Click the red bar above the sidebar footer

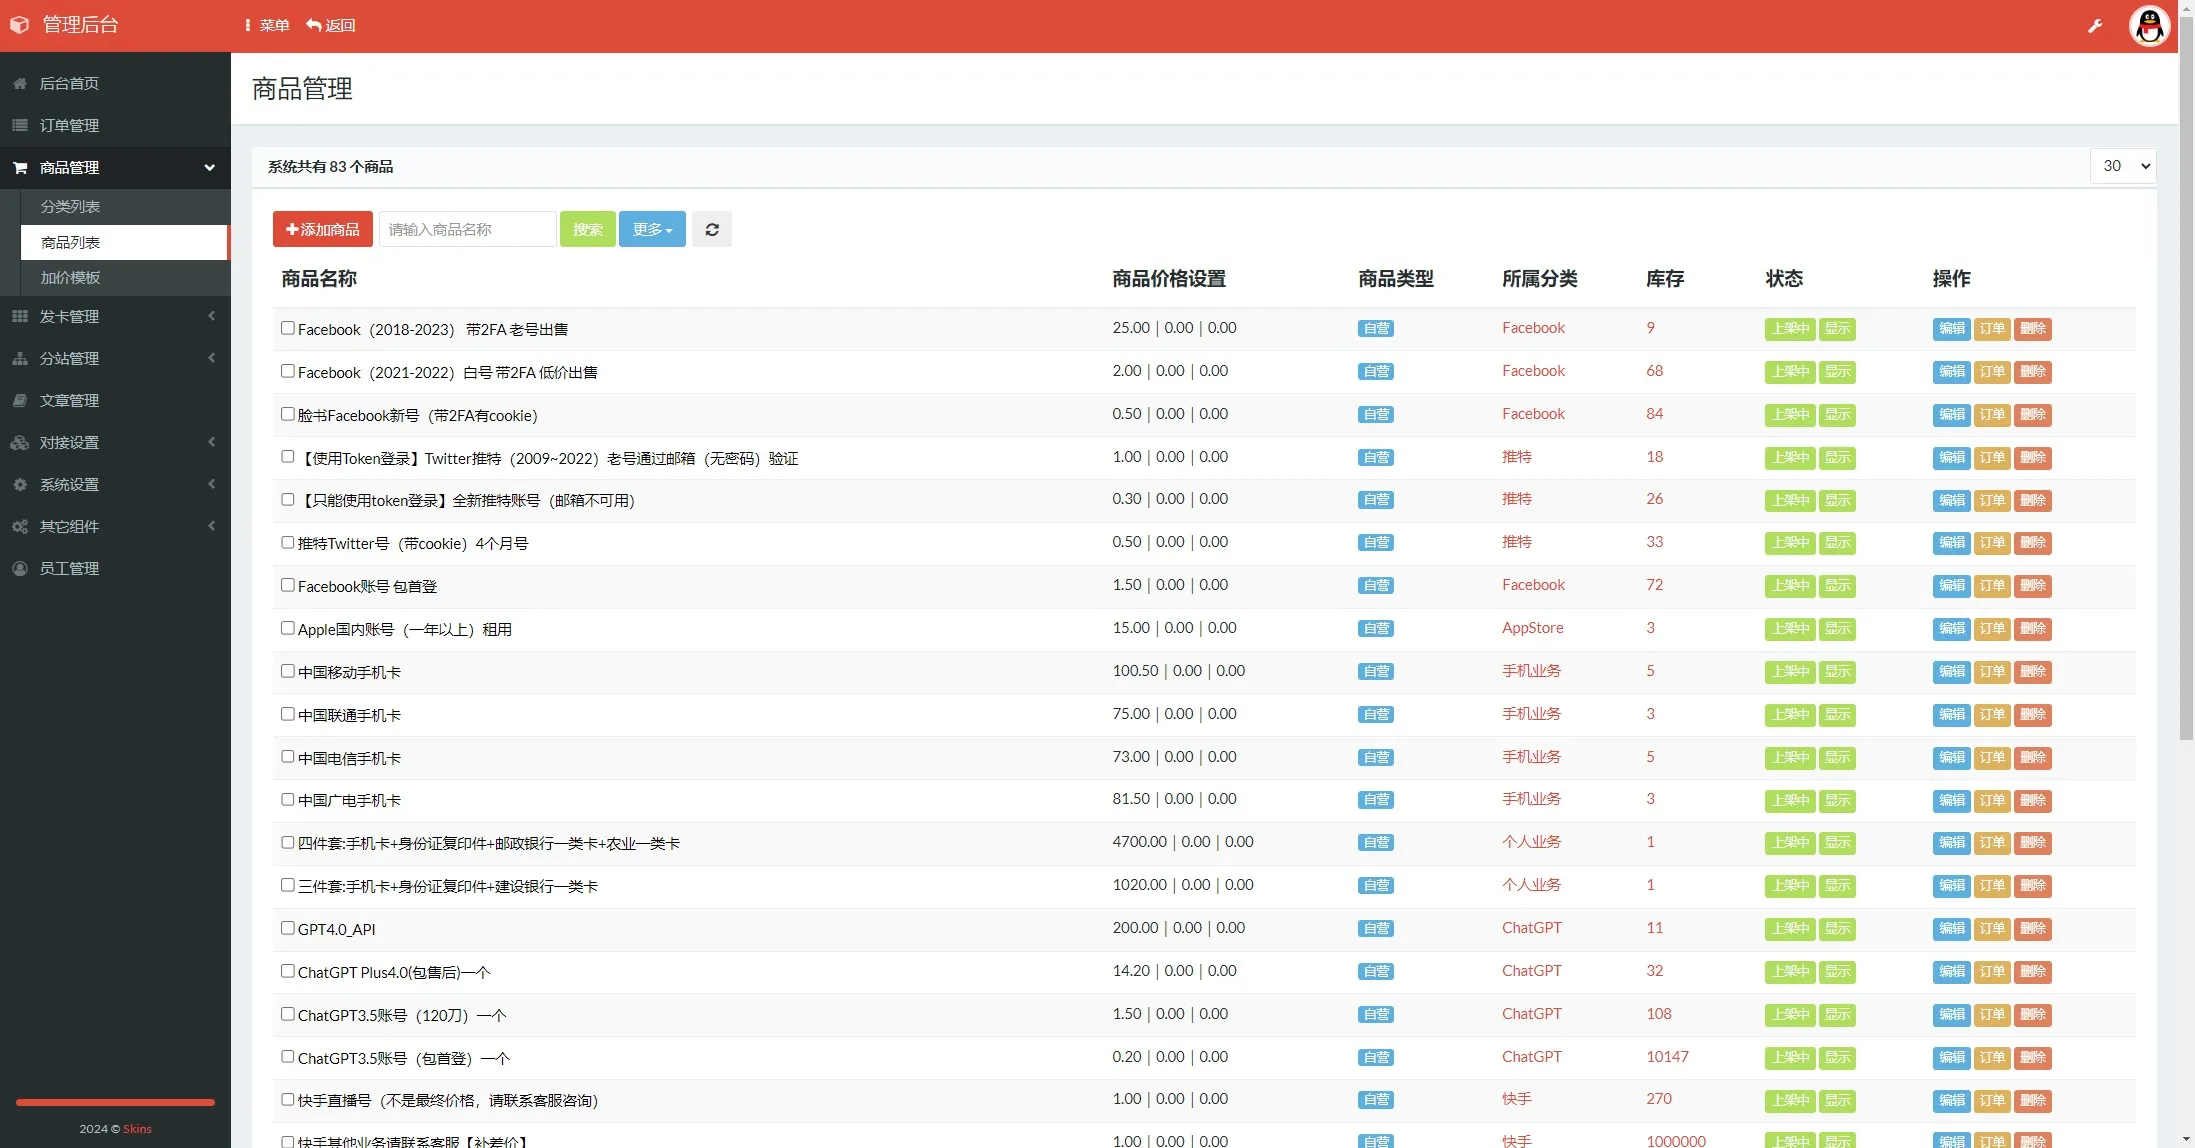[x=115, y=1102]
